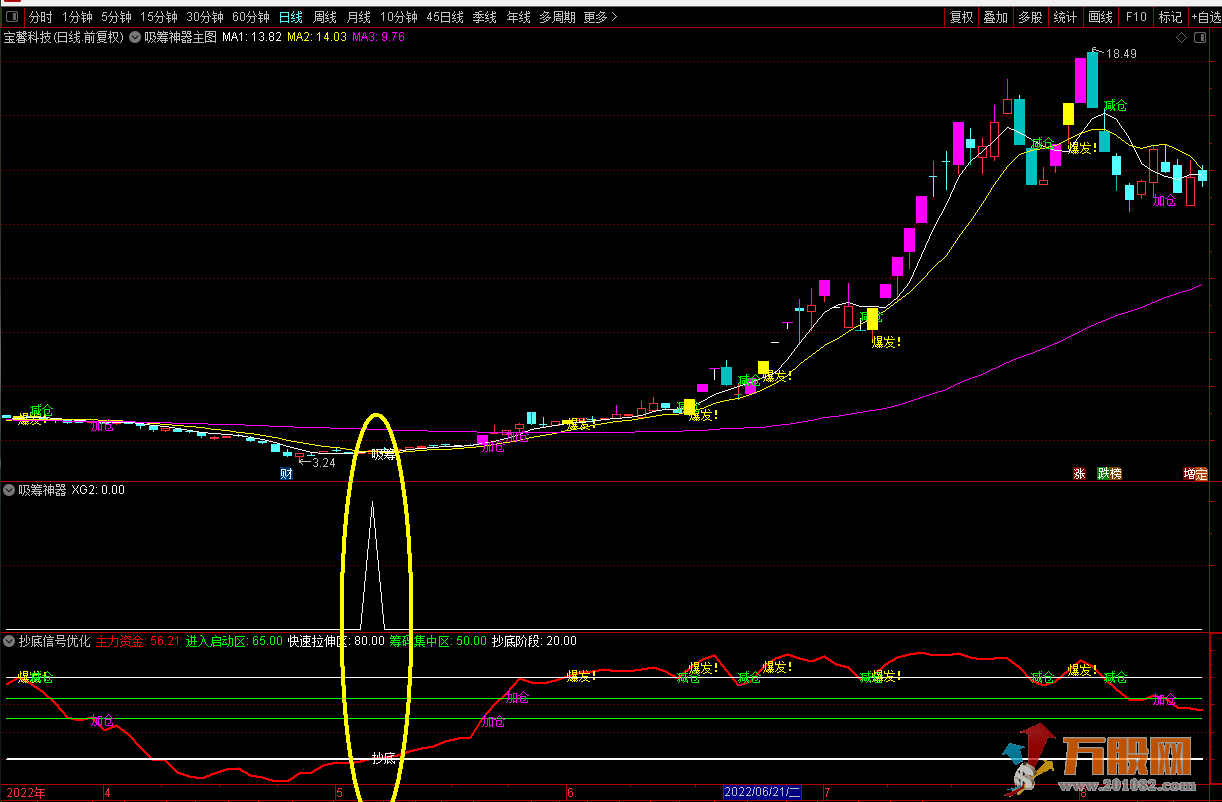The width and height of the screenshot is (1222, 802).
Task: Click the 涨 tag at main chart bottom
Action: pyautogui.click(x=1079, y=474)
